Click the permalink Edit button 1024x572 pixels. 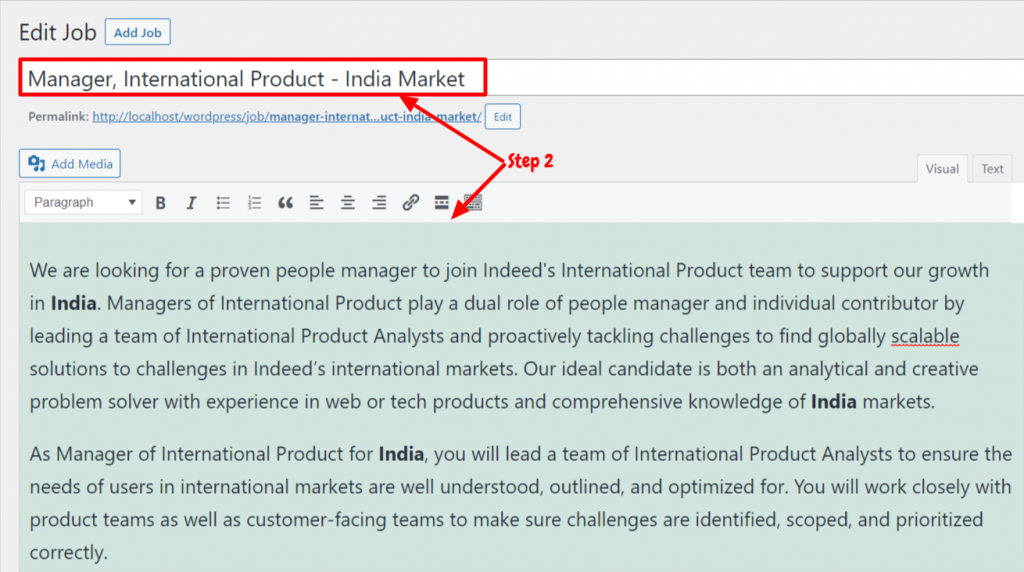[502, 117]
